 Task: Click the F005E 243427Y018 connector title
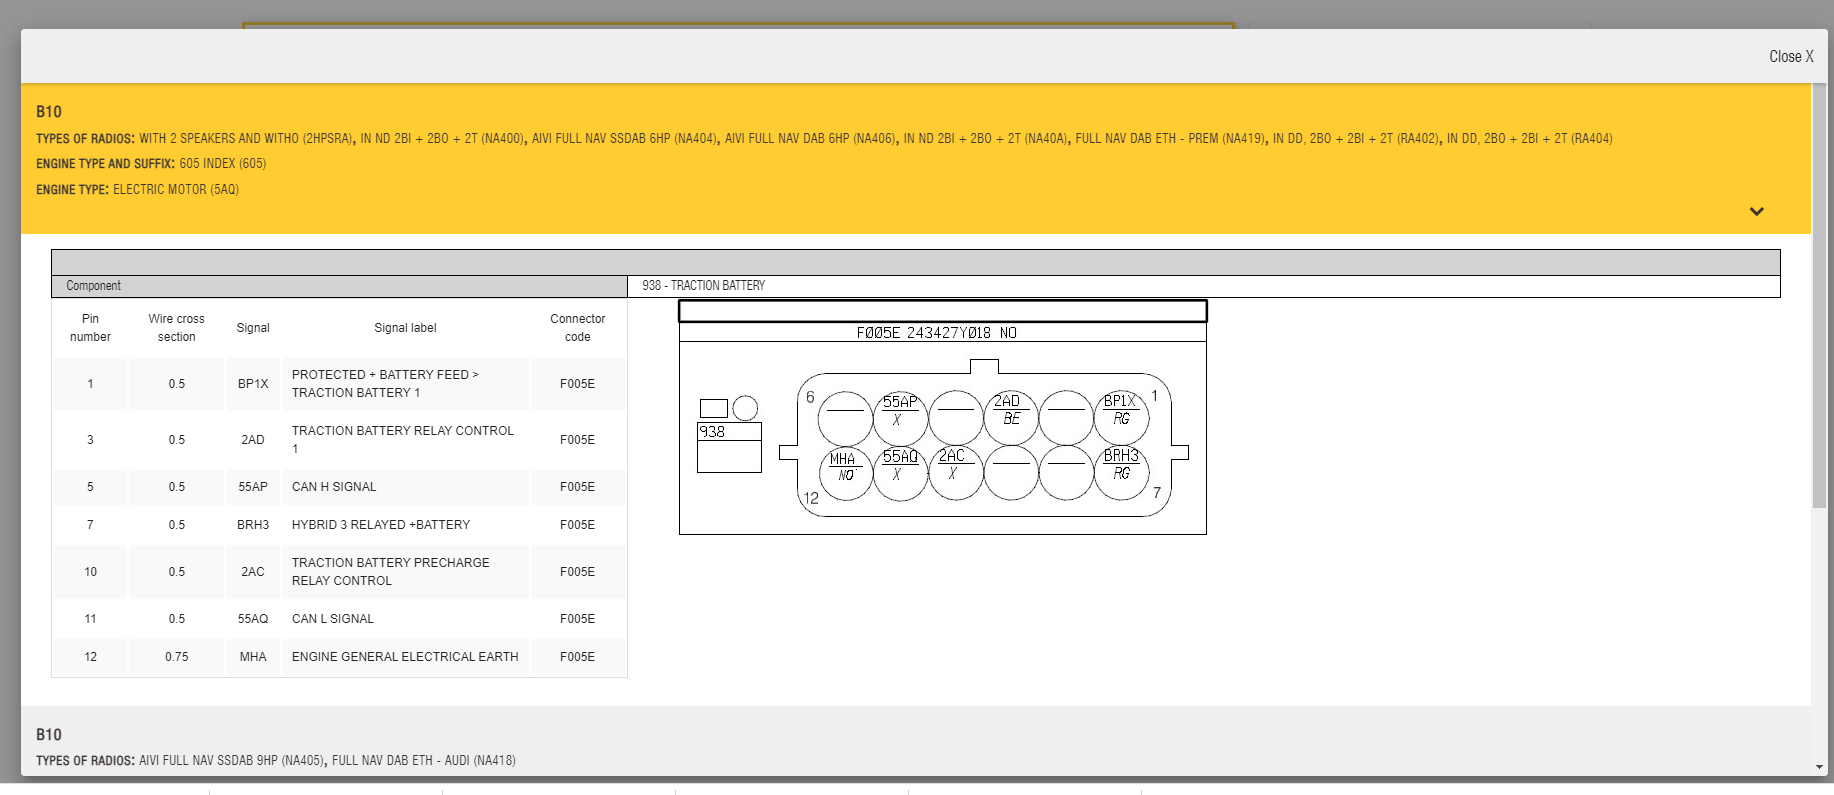coord(936,333)
